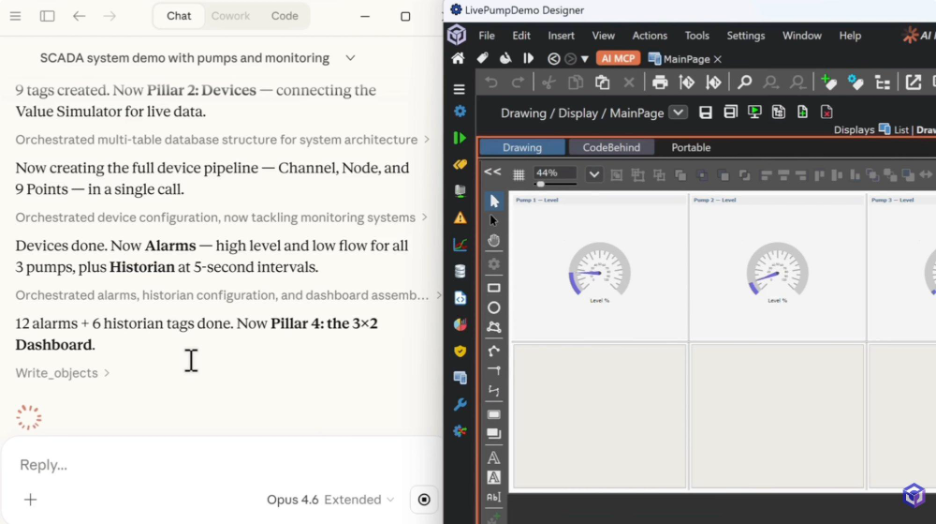Select the Rectangle drawing tool
The height and width of the screenshot is (524, 936).
click(494, 288)
